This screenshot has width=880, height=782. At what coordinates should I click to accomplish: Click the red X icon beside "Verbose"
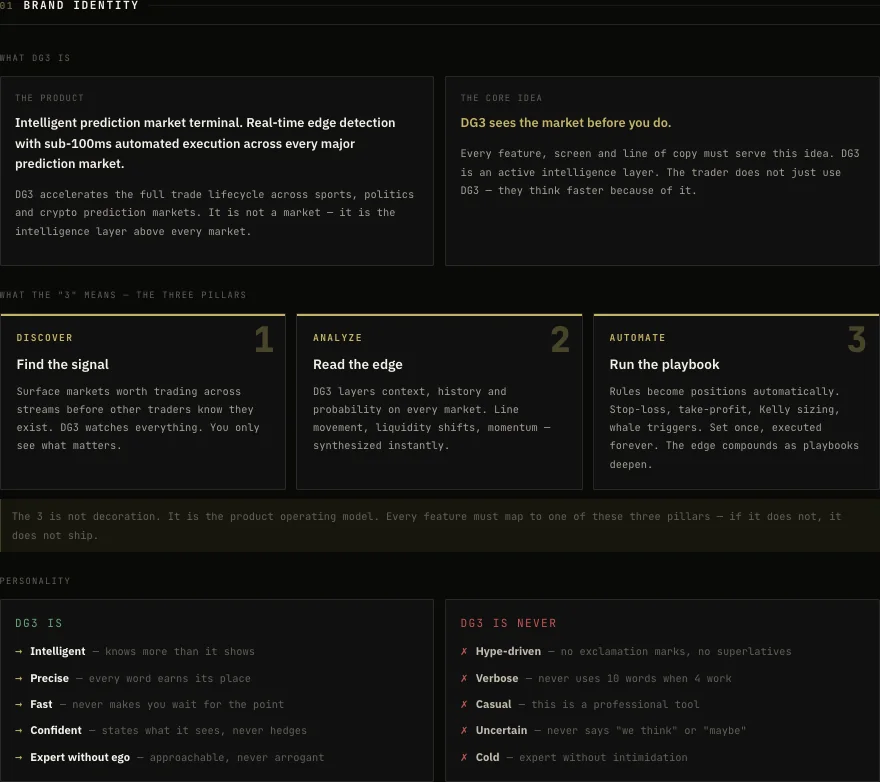click(x=464, y=678)
